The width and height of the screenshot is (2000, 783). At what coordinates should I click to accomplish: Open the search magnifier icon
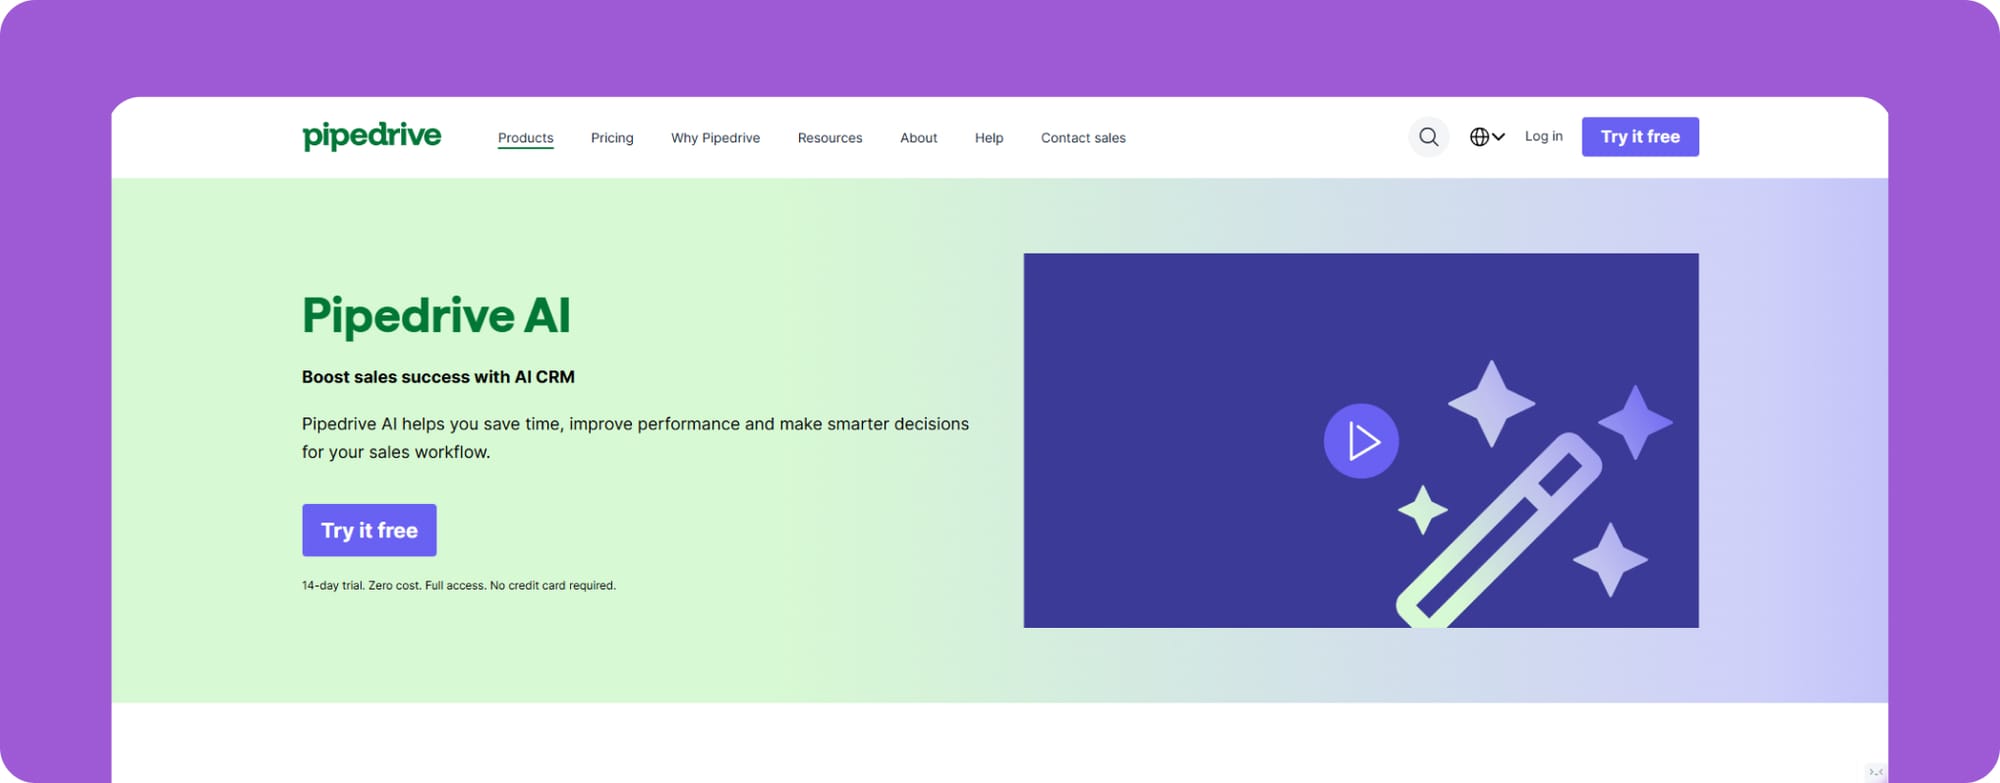[x=1429, y=137]
